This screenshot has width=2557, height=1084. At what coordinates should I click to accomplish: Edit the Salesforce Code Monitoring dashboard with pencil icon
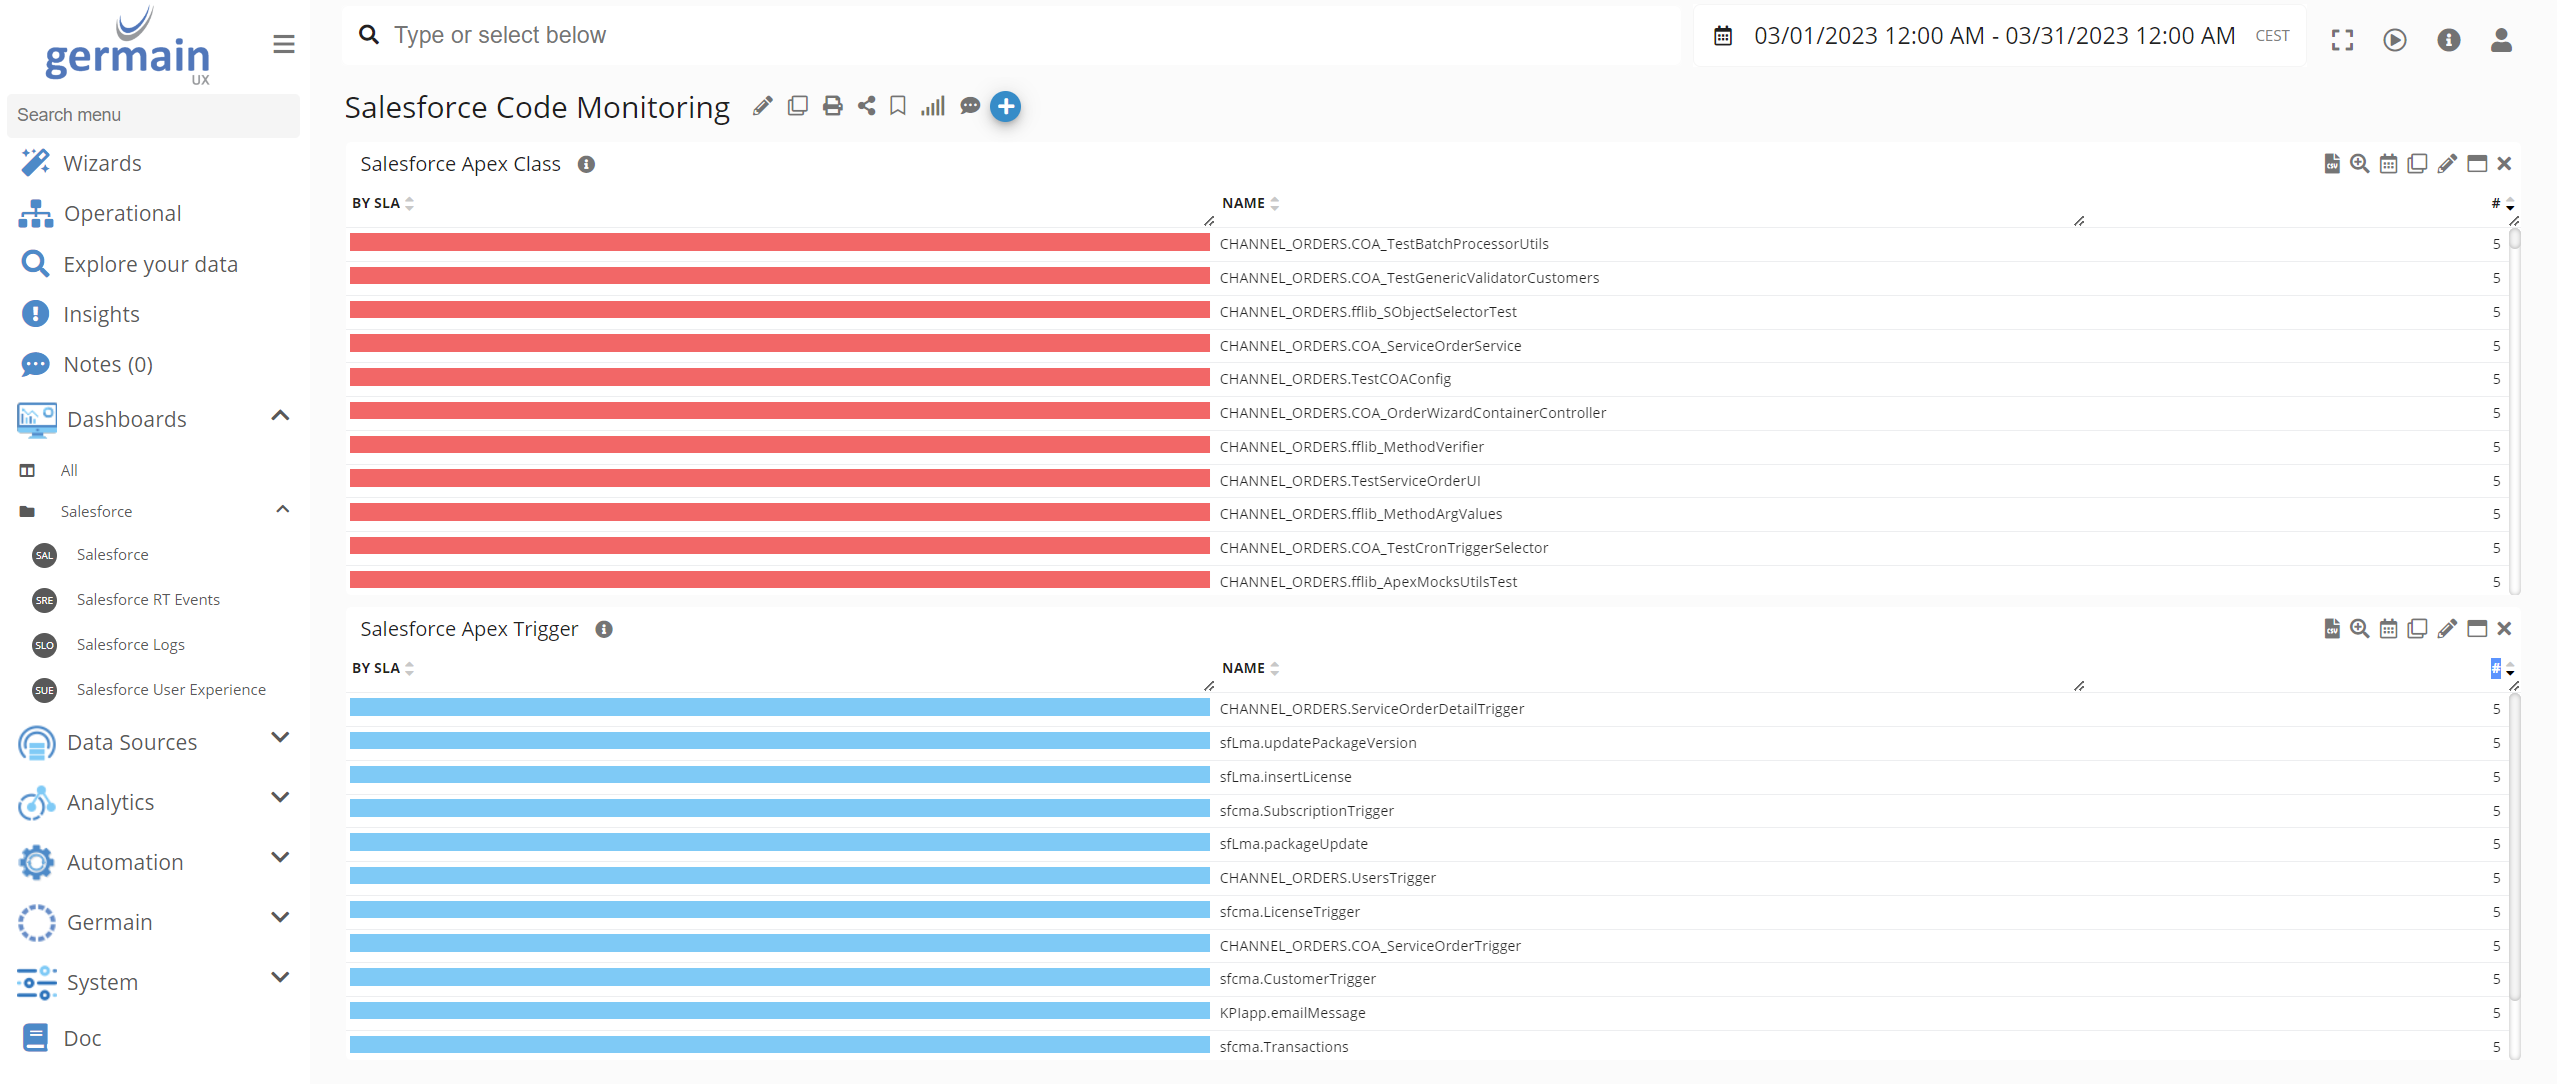(x=762, y=105)
